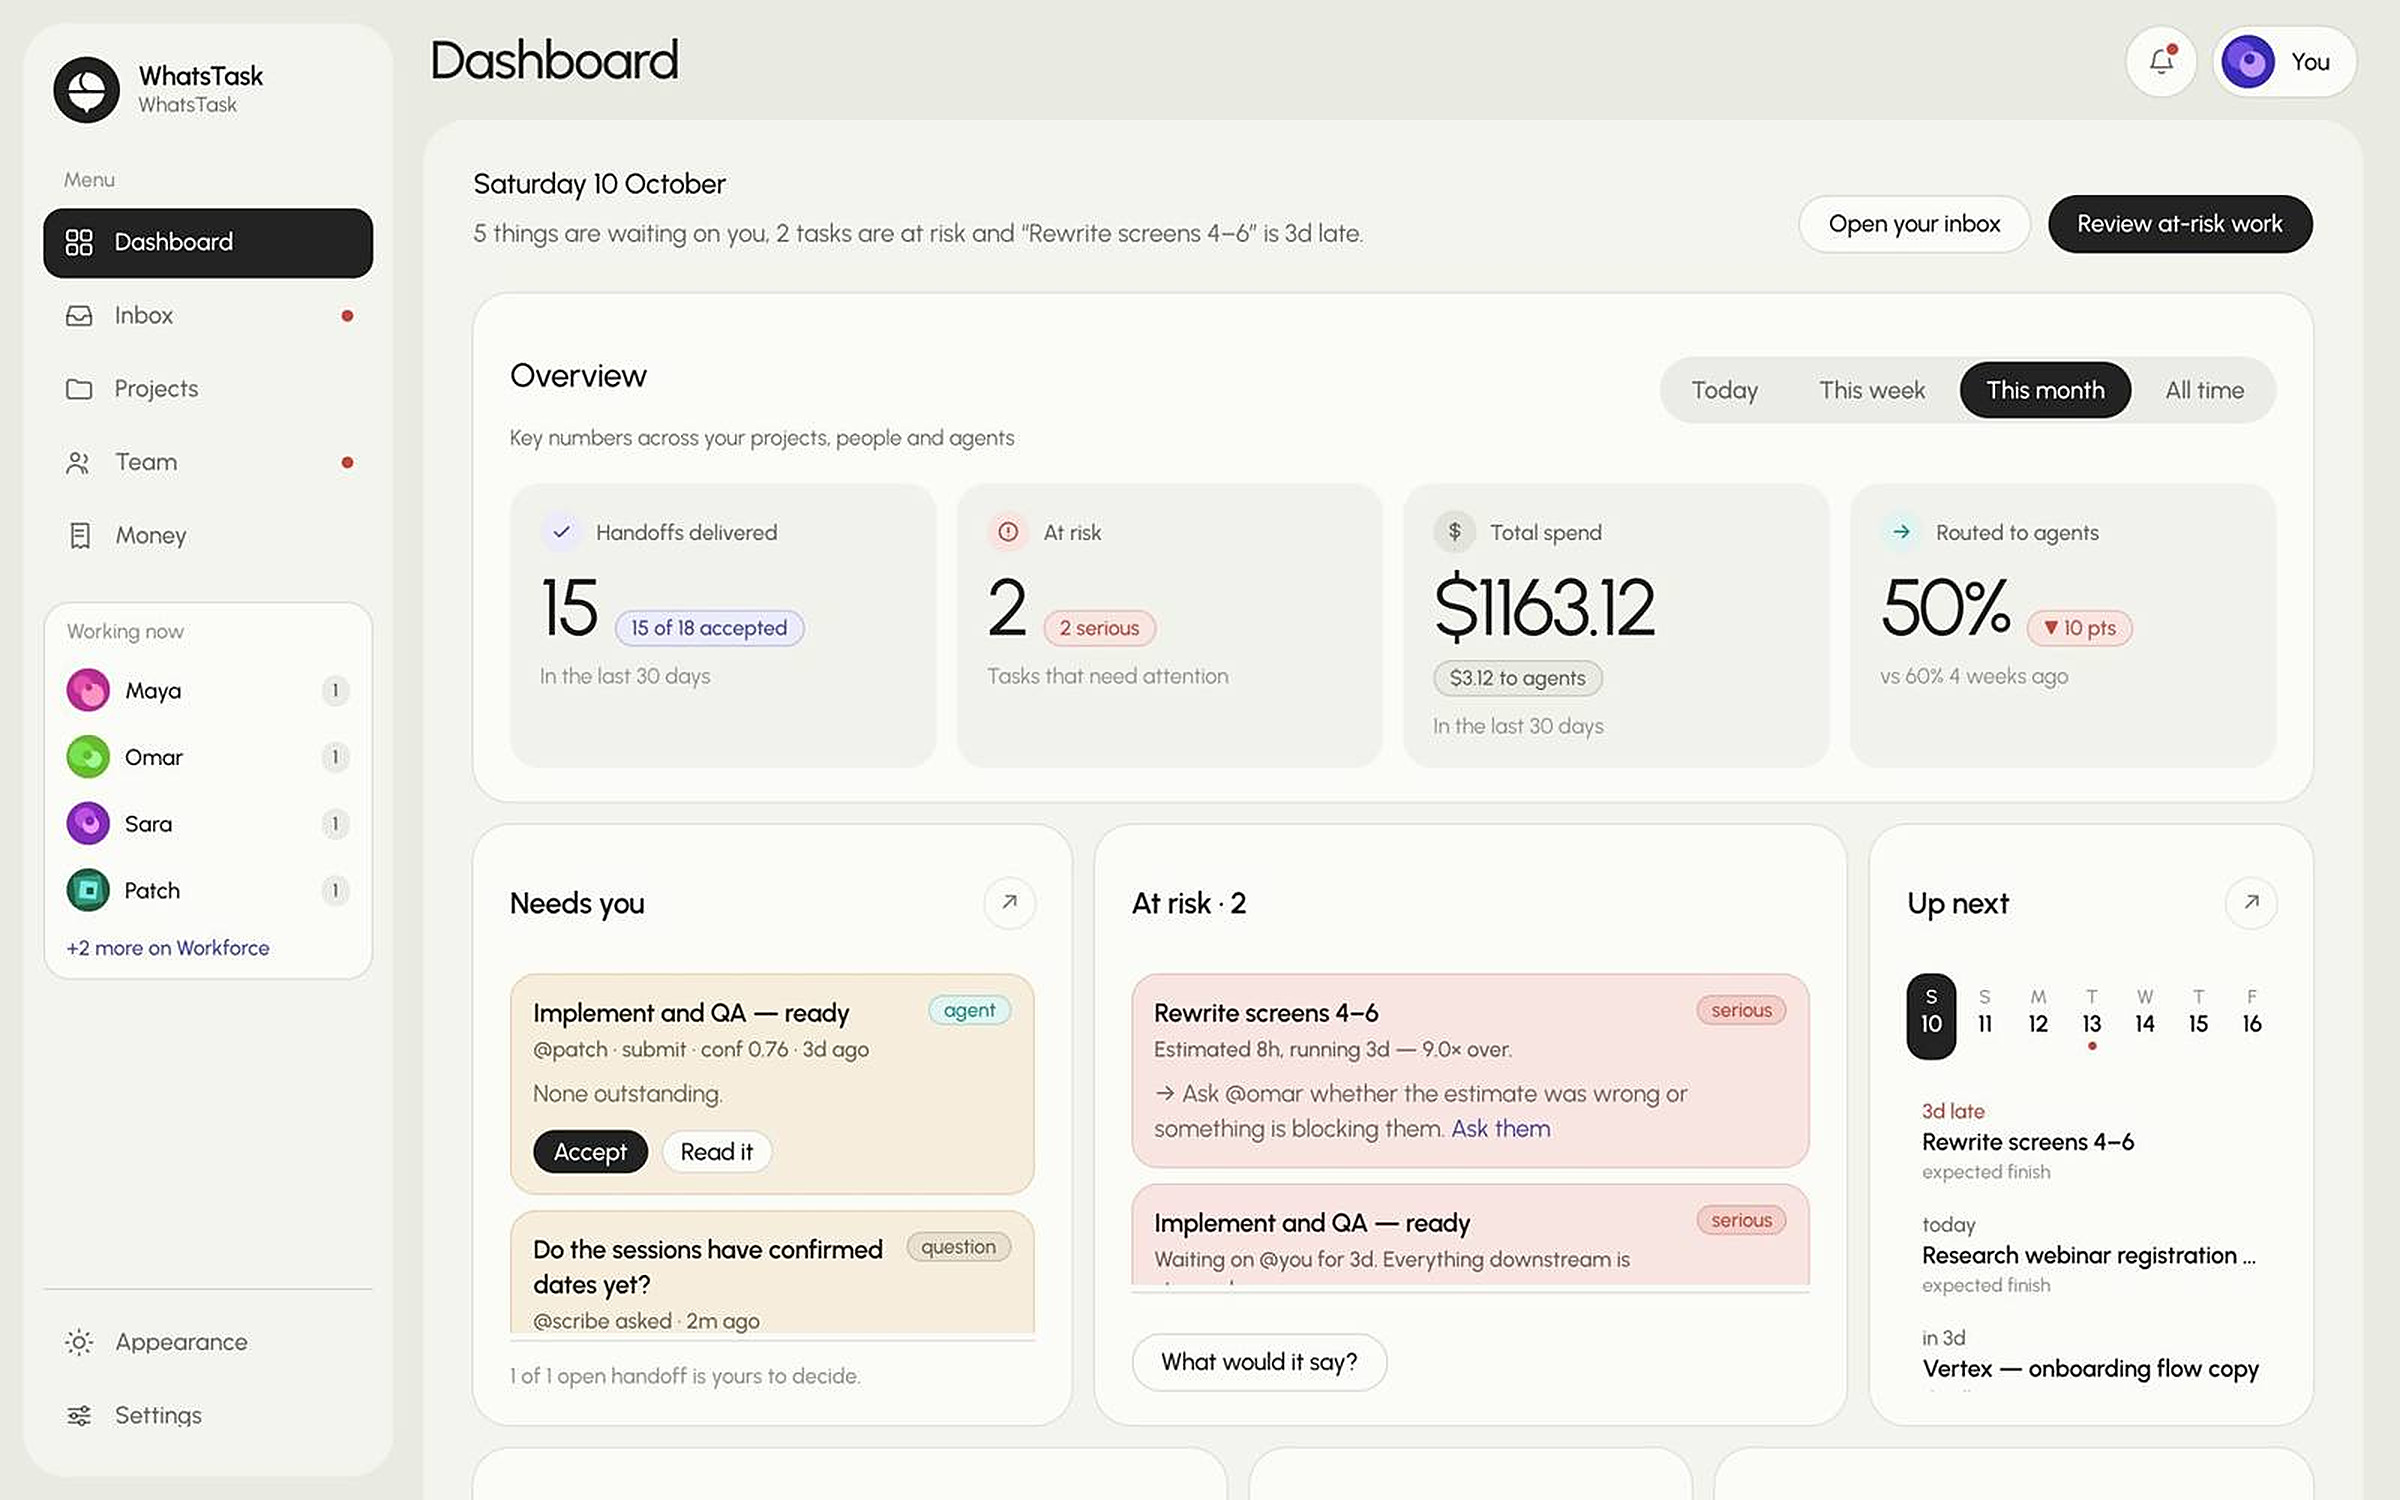Image resolution: width=2400 pixels, height=1500 pixels.
Task: Open the Rewrite screens 4–6 risk card
Action: coord(1470,1071)
